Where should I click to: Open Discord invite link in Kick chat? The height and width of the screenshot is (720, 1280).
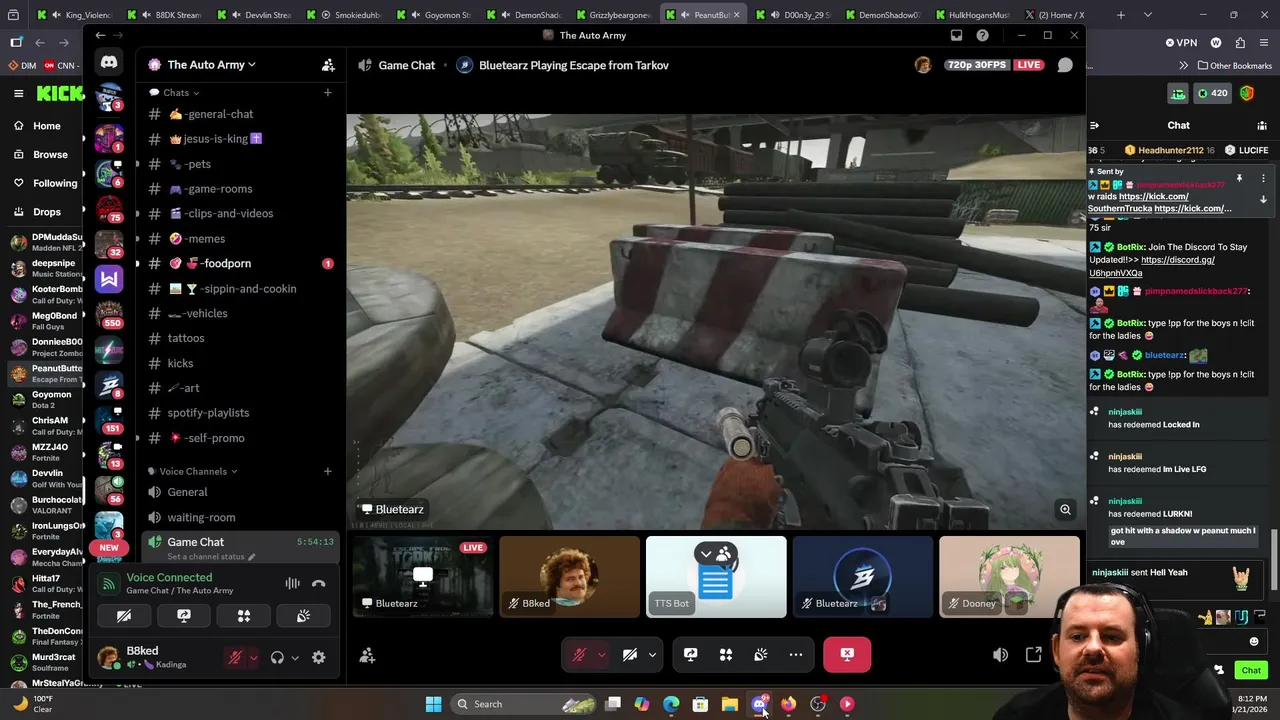pyautogui.click(x=1152, y=266)
